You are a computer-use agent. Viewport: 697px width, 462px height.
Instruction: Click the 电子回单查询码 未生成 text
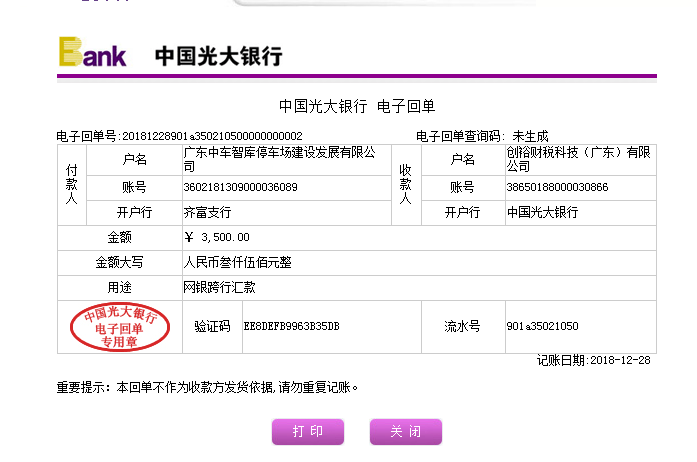[482, 136]
